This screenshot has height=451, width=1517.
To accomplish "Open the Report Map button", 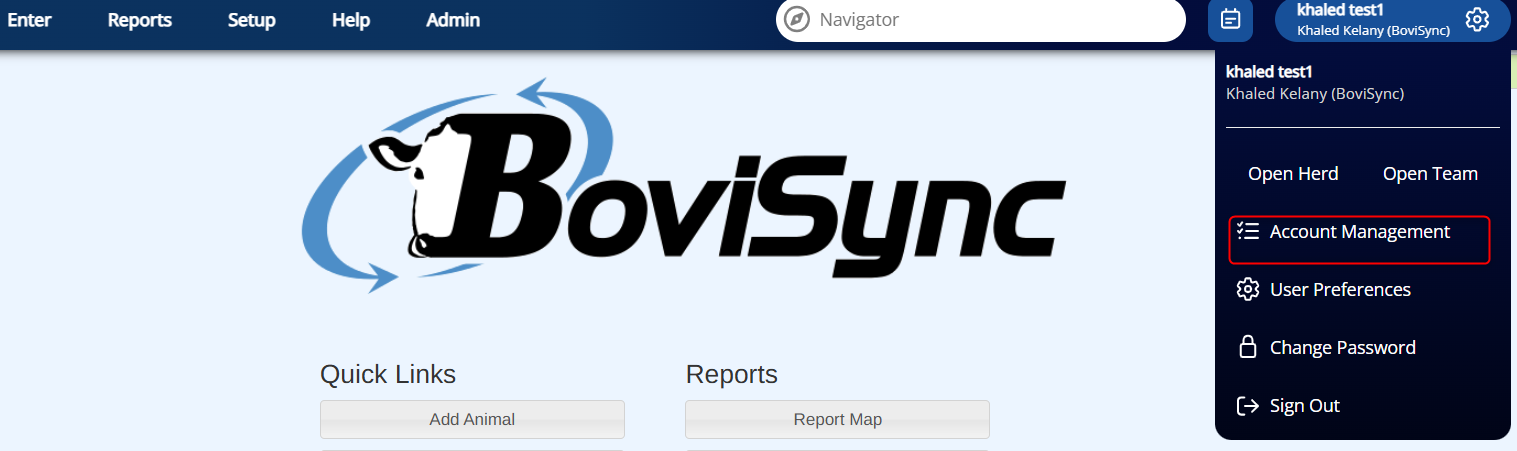I will [x=837, y=419].
